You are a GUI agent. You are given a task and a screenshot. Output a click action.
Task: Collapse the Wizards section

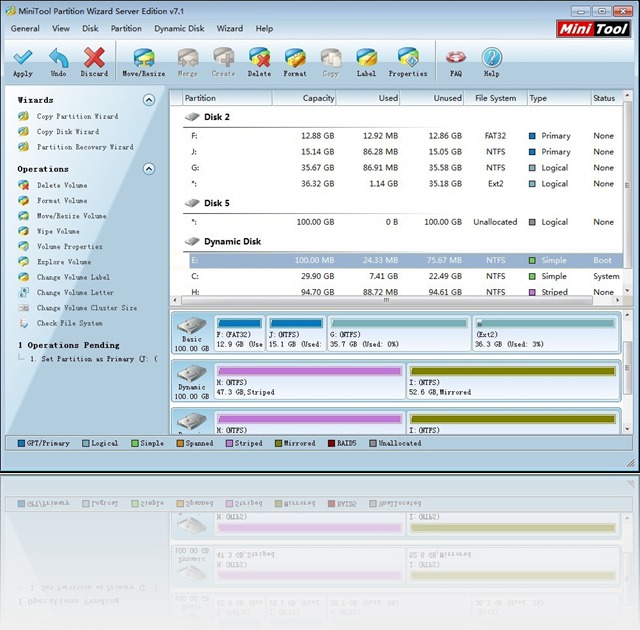(149, 100)
